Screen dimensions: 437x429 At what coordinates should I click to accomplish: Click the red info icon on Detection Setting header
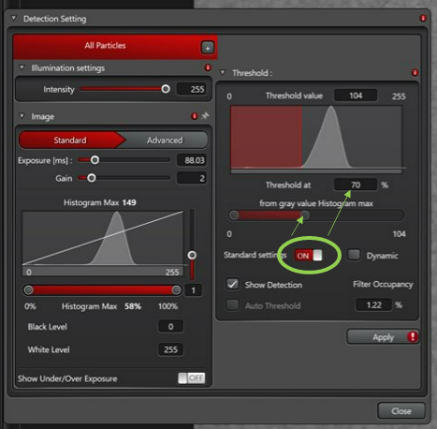pos(423,18)
